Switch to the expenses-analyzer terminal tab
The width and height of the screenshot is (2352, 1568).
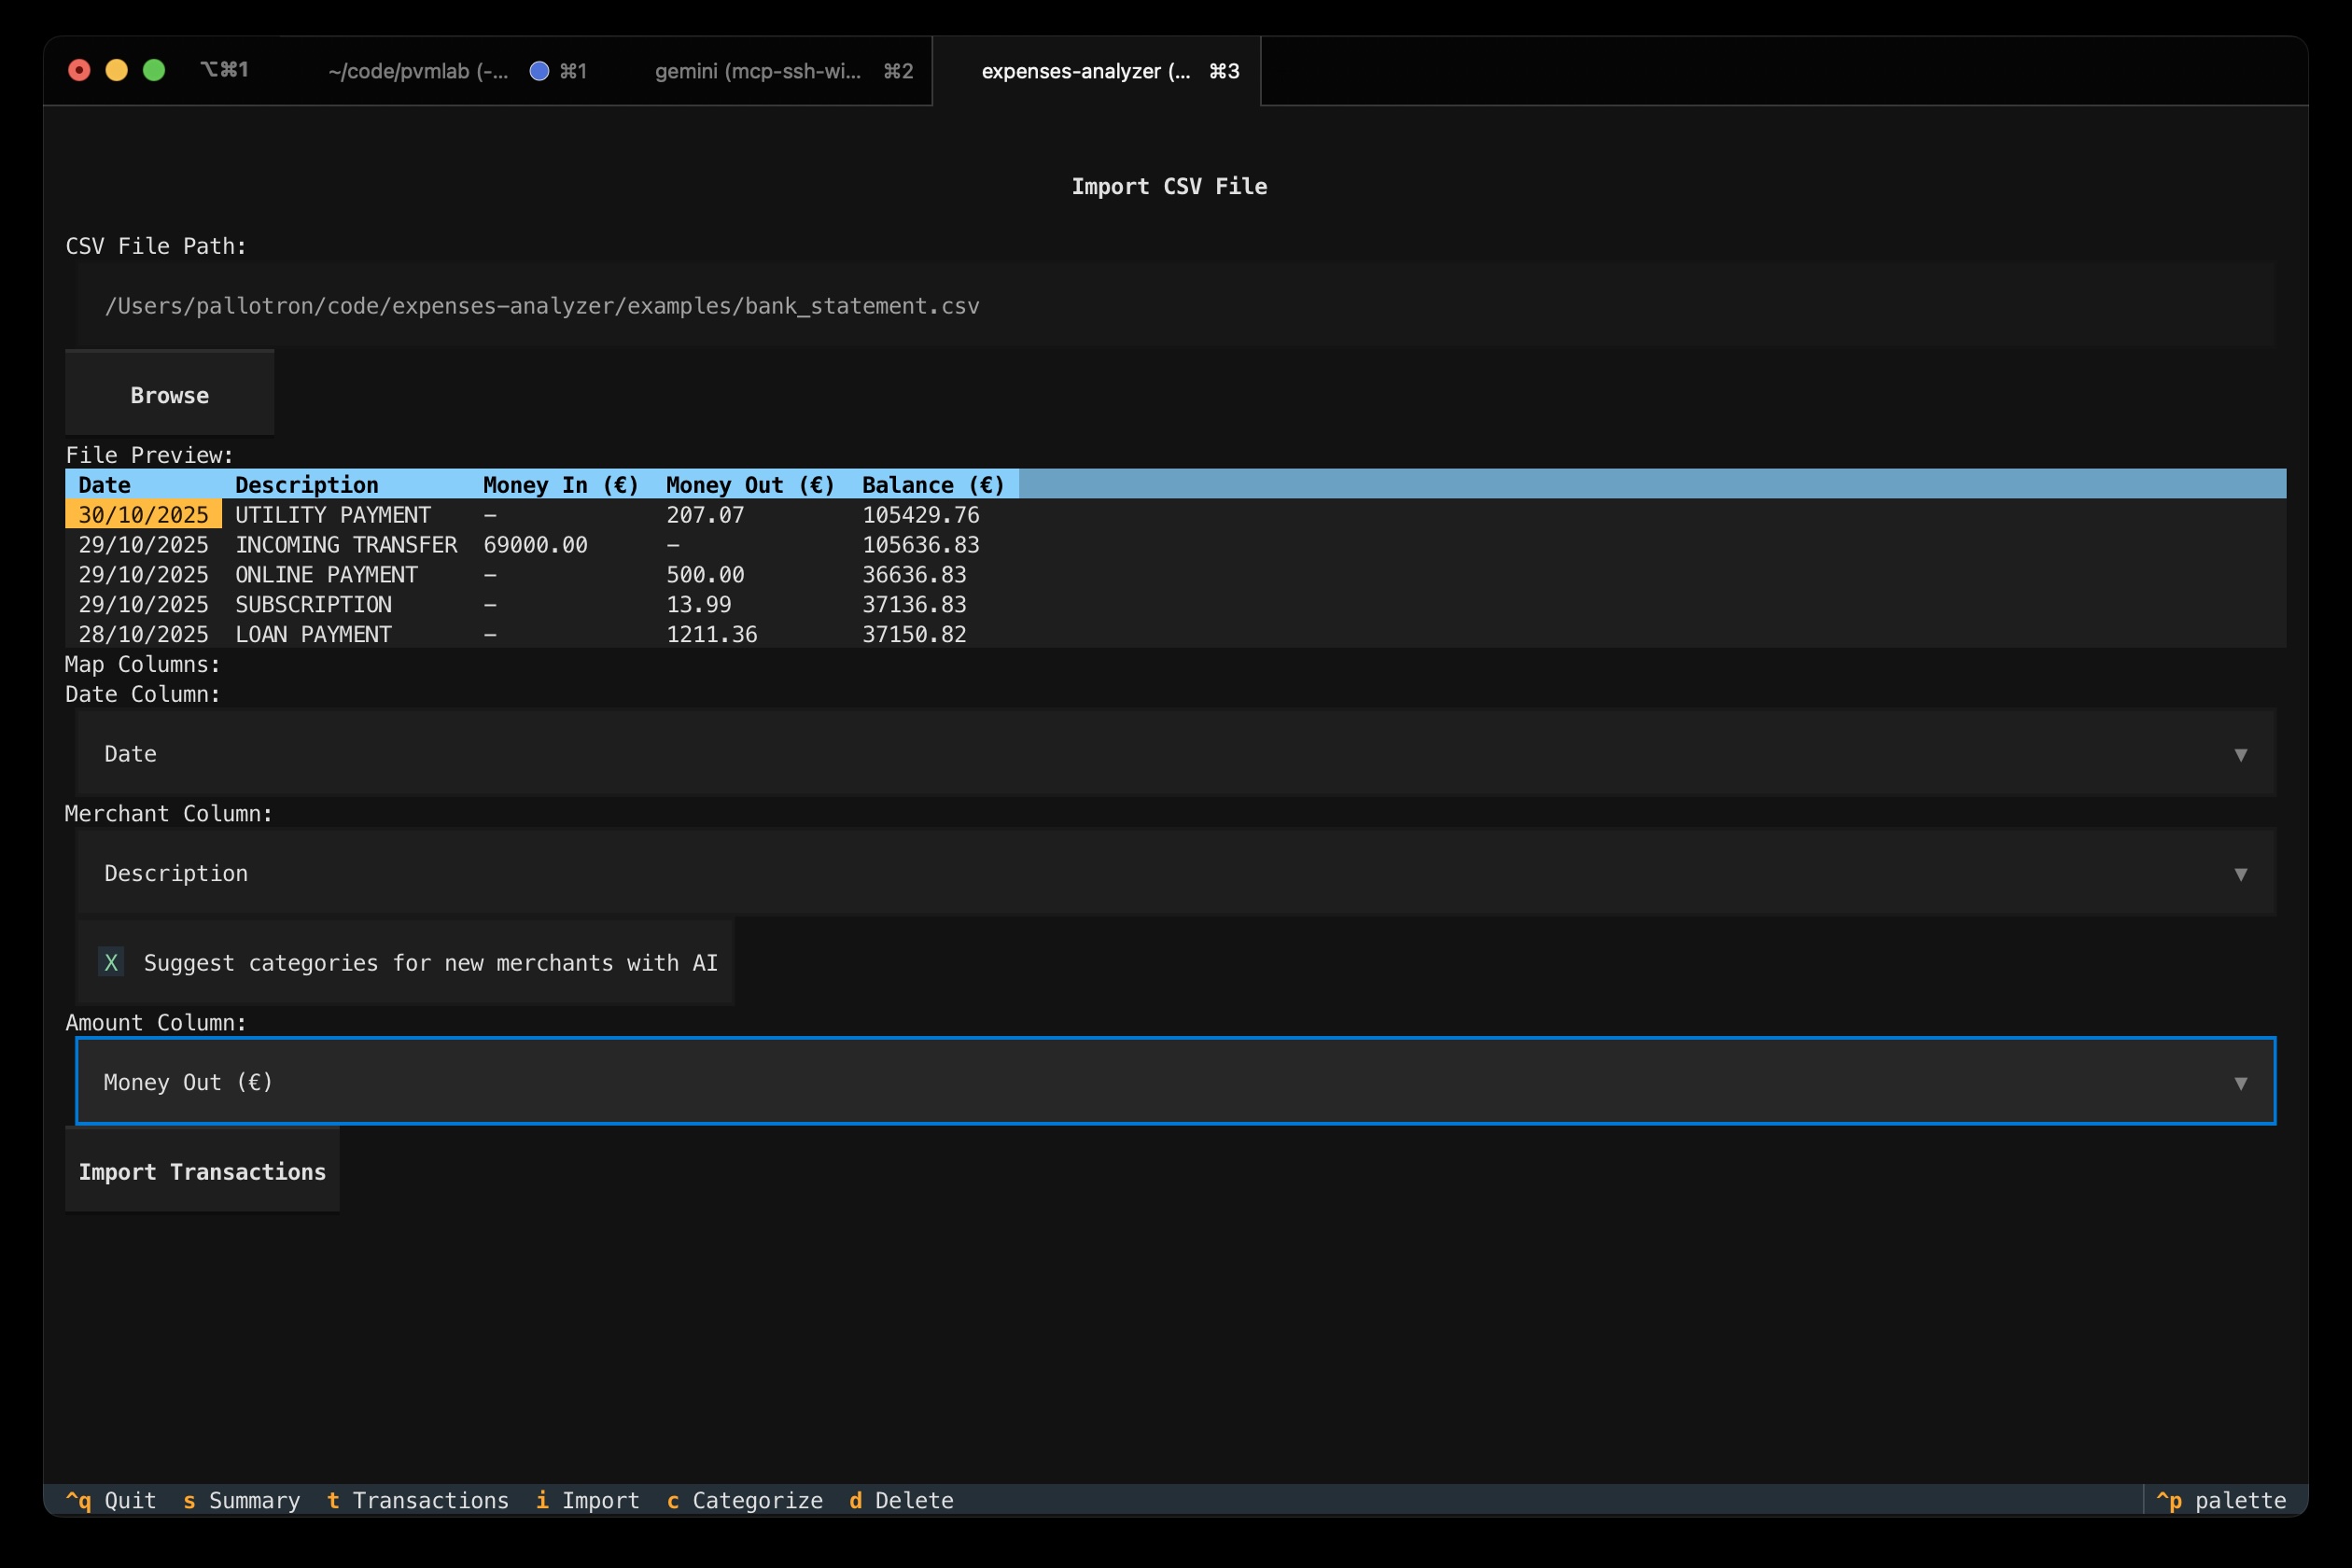1085,71
